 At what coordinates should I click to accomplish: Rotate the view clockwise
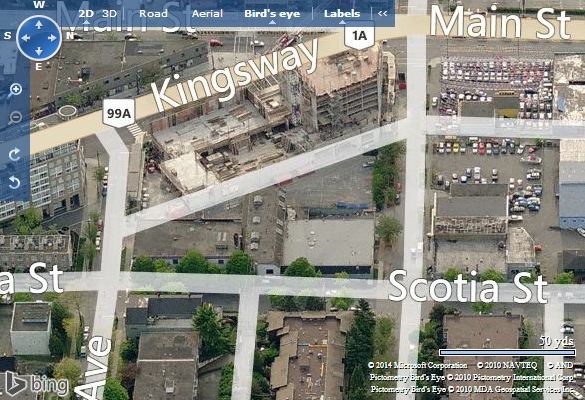[15, 154]
